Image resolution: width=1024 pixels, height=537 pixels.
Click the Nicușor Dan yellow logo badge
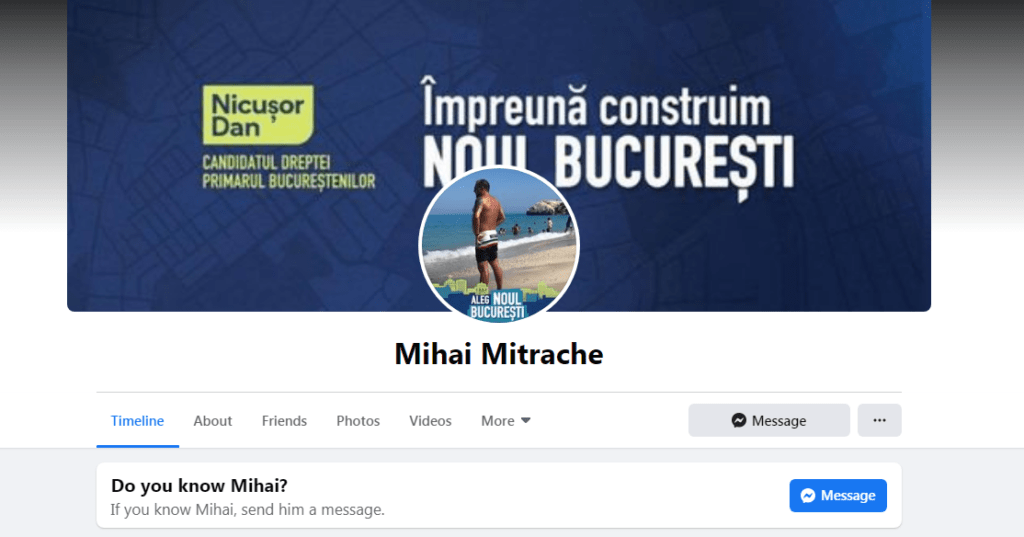pos(258,114)
